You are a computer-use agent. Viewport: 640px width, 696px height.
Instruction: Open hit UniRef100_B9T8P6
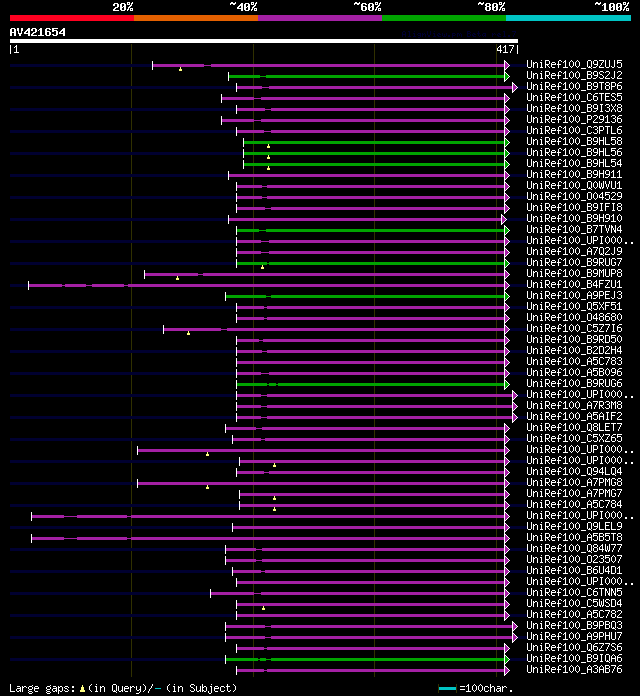pyautogui.click(x=574, y=86)
